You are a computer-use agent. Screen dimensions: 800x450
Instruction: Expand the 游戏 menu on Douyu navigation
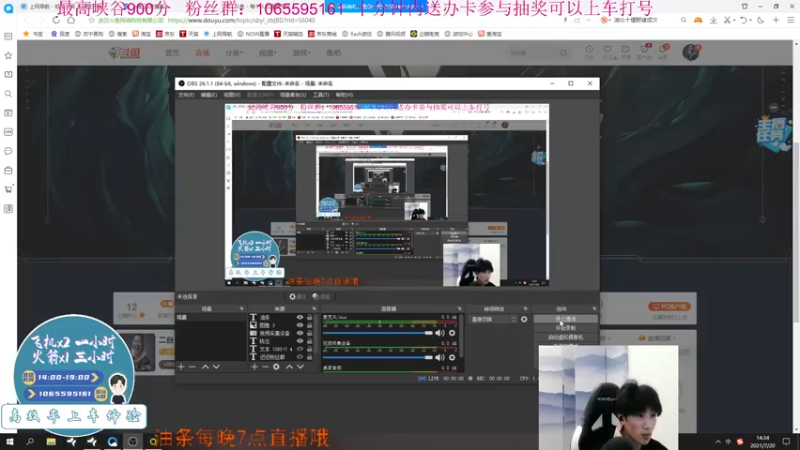point(302,53)
